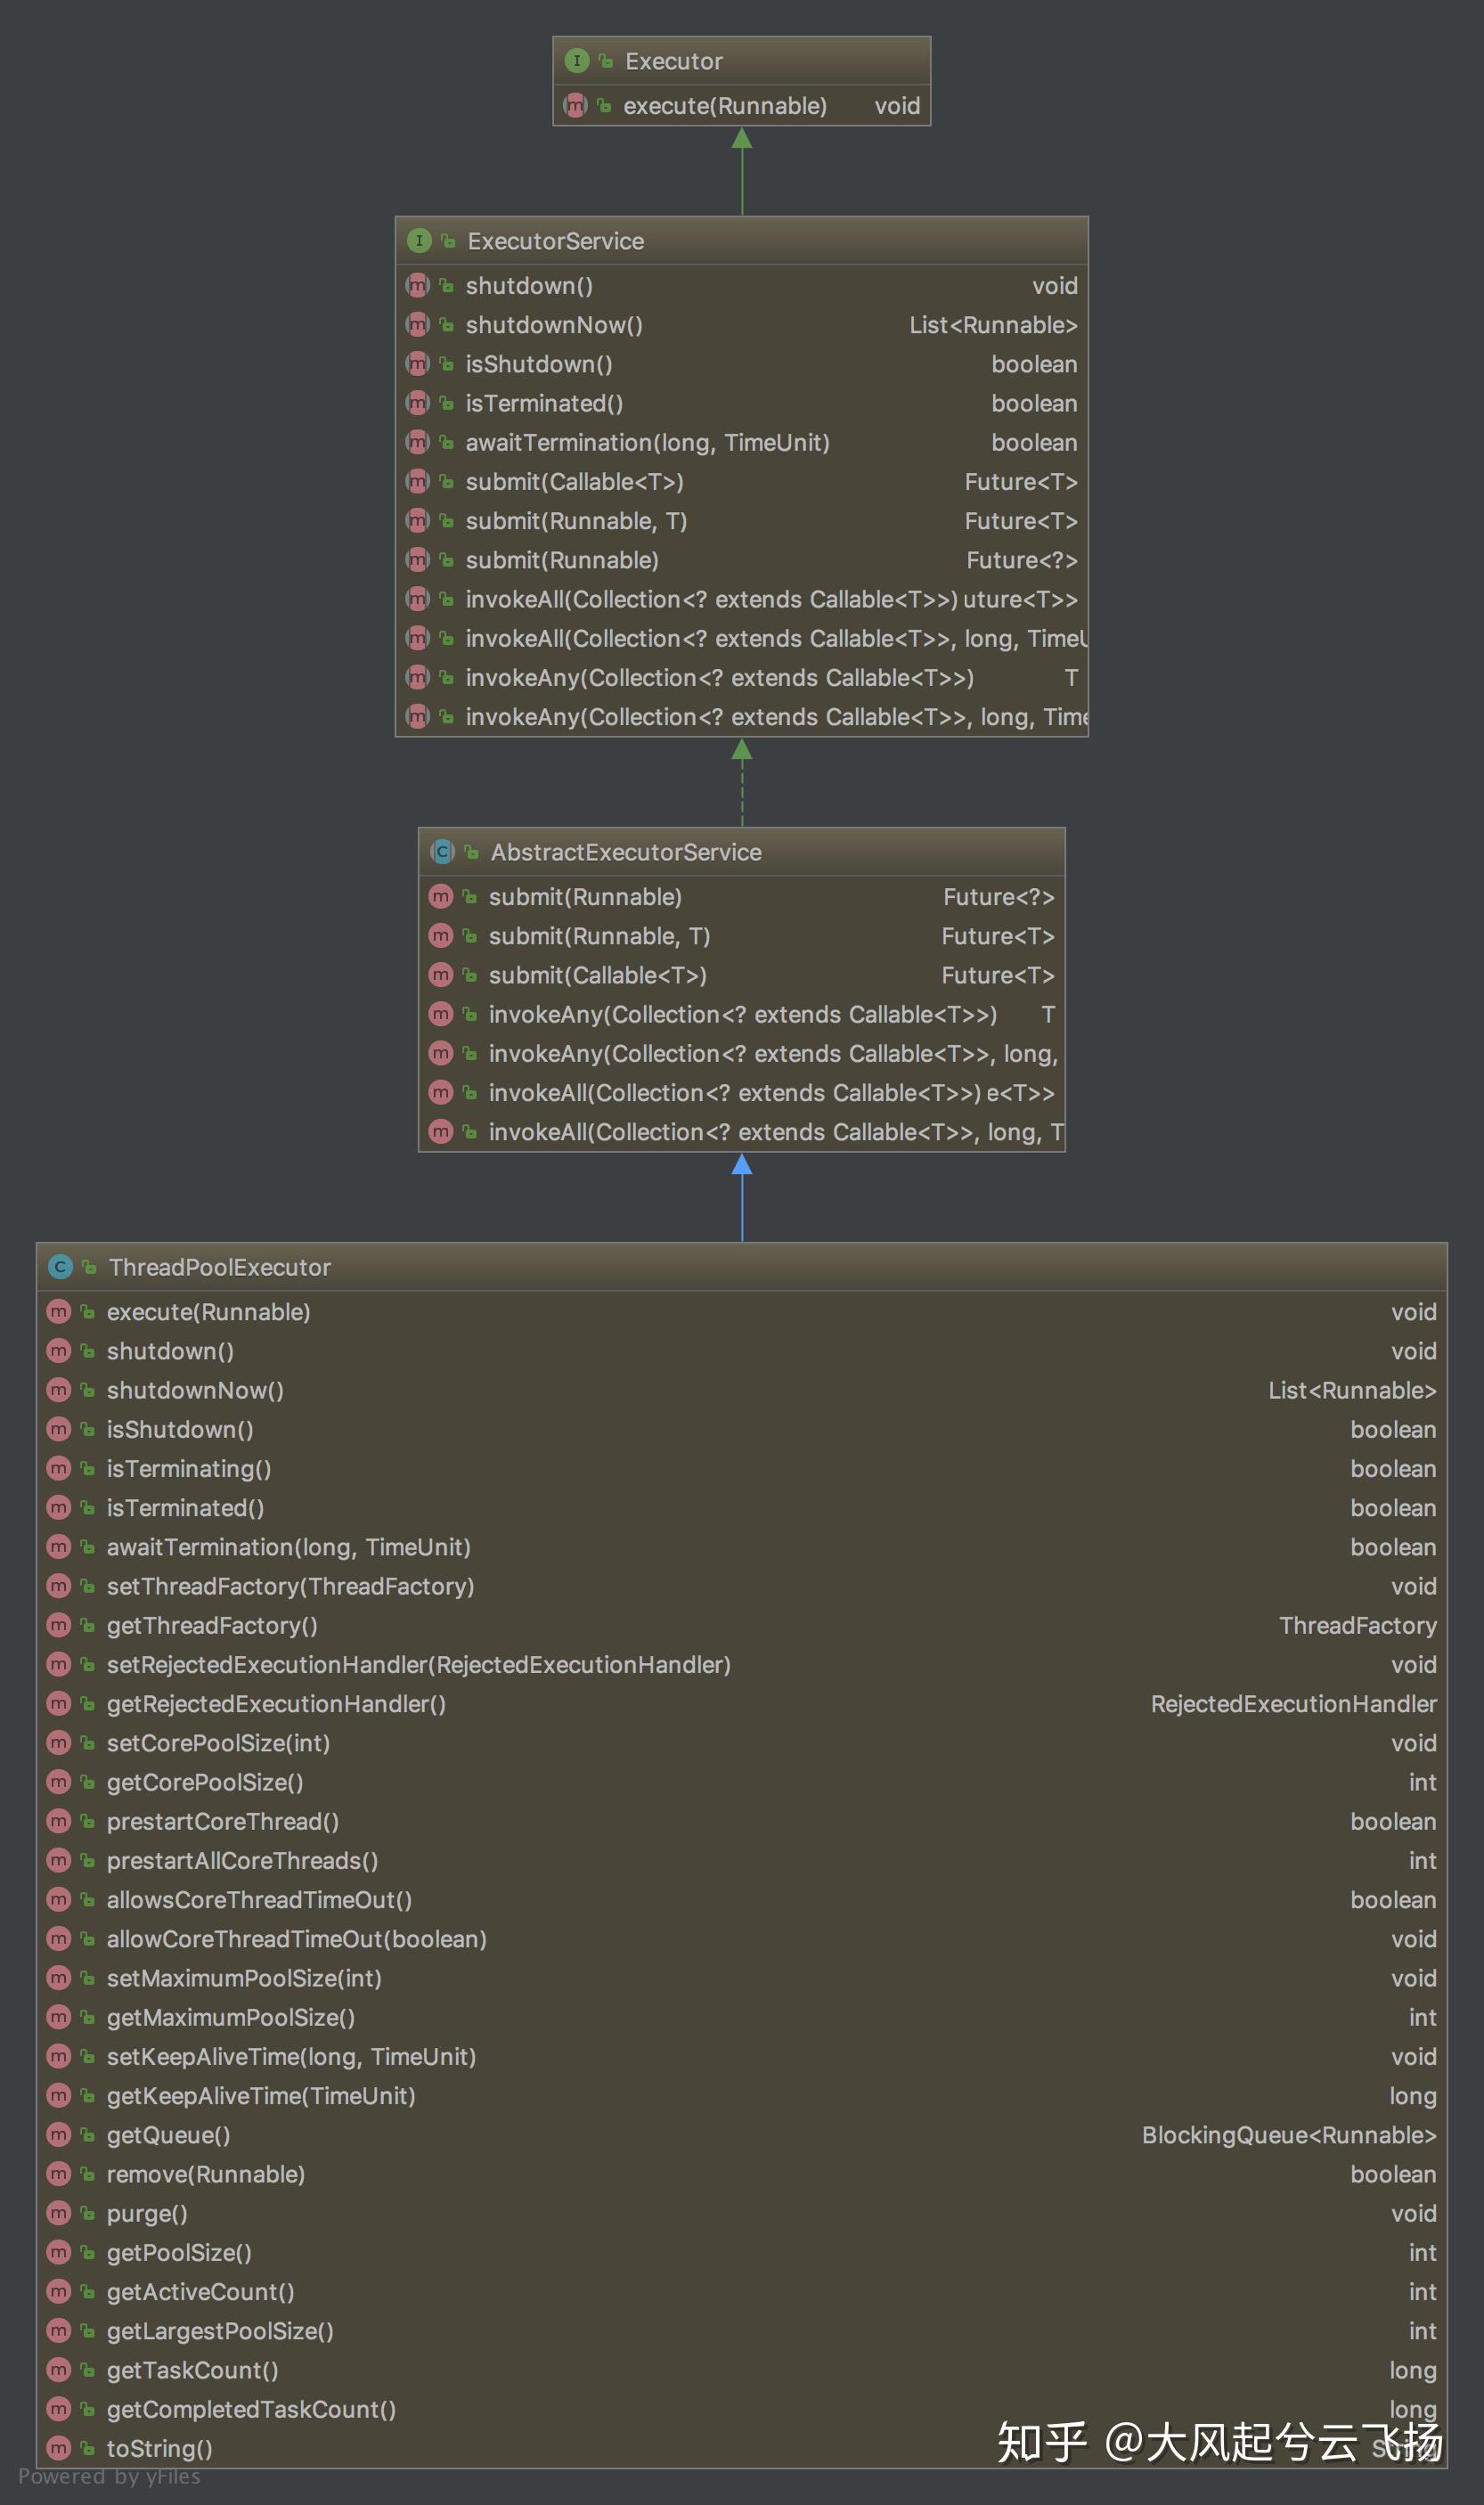The height and width of the screenshot is (2505, 1484).
Task: Click the BlockingQueue<Runnable> return type
Action: [x=1289, y=2135]
